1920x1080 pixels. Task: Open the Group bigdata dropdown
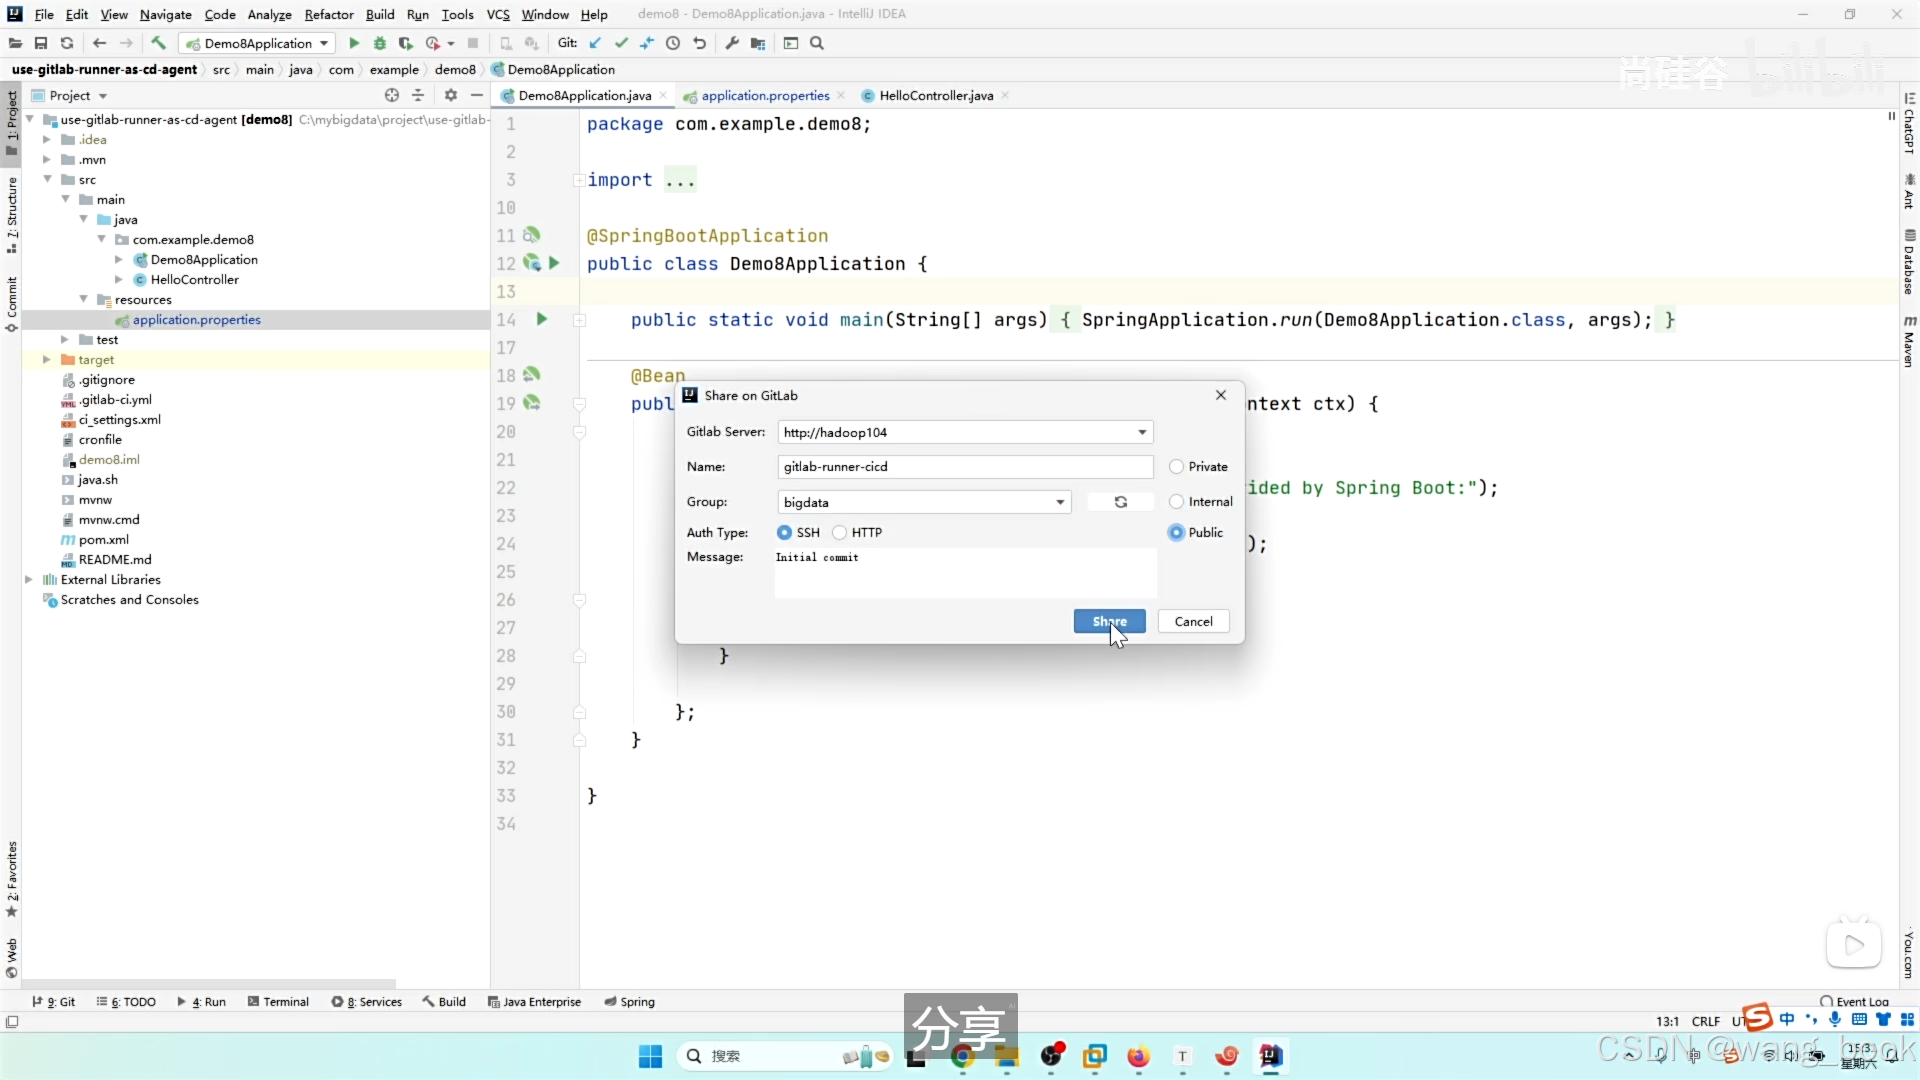pos(1060,502)
